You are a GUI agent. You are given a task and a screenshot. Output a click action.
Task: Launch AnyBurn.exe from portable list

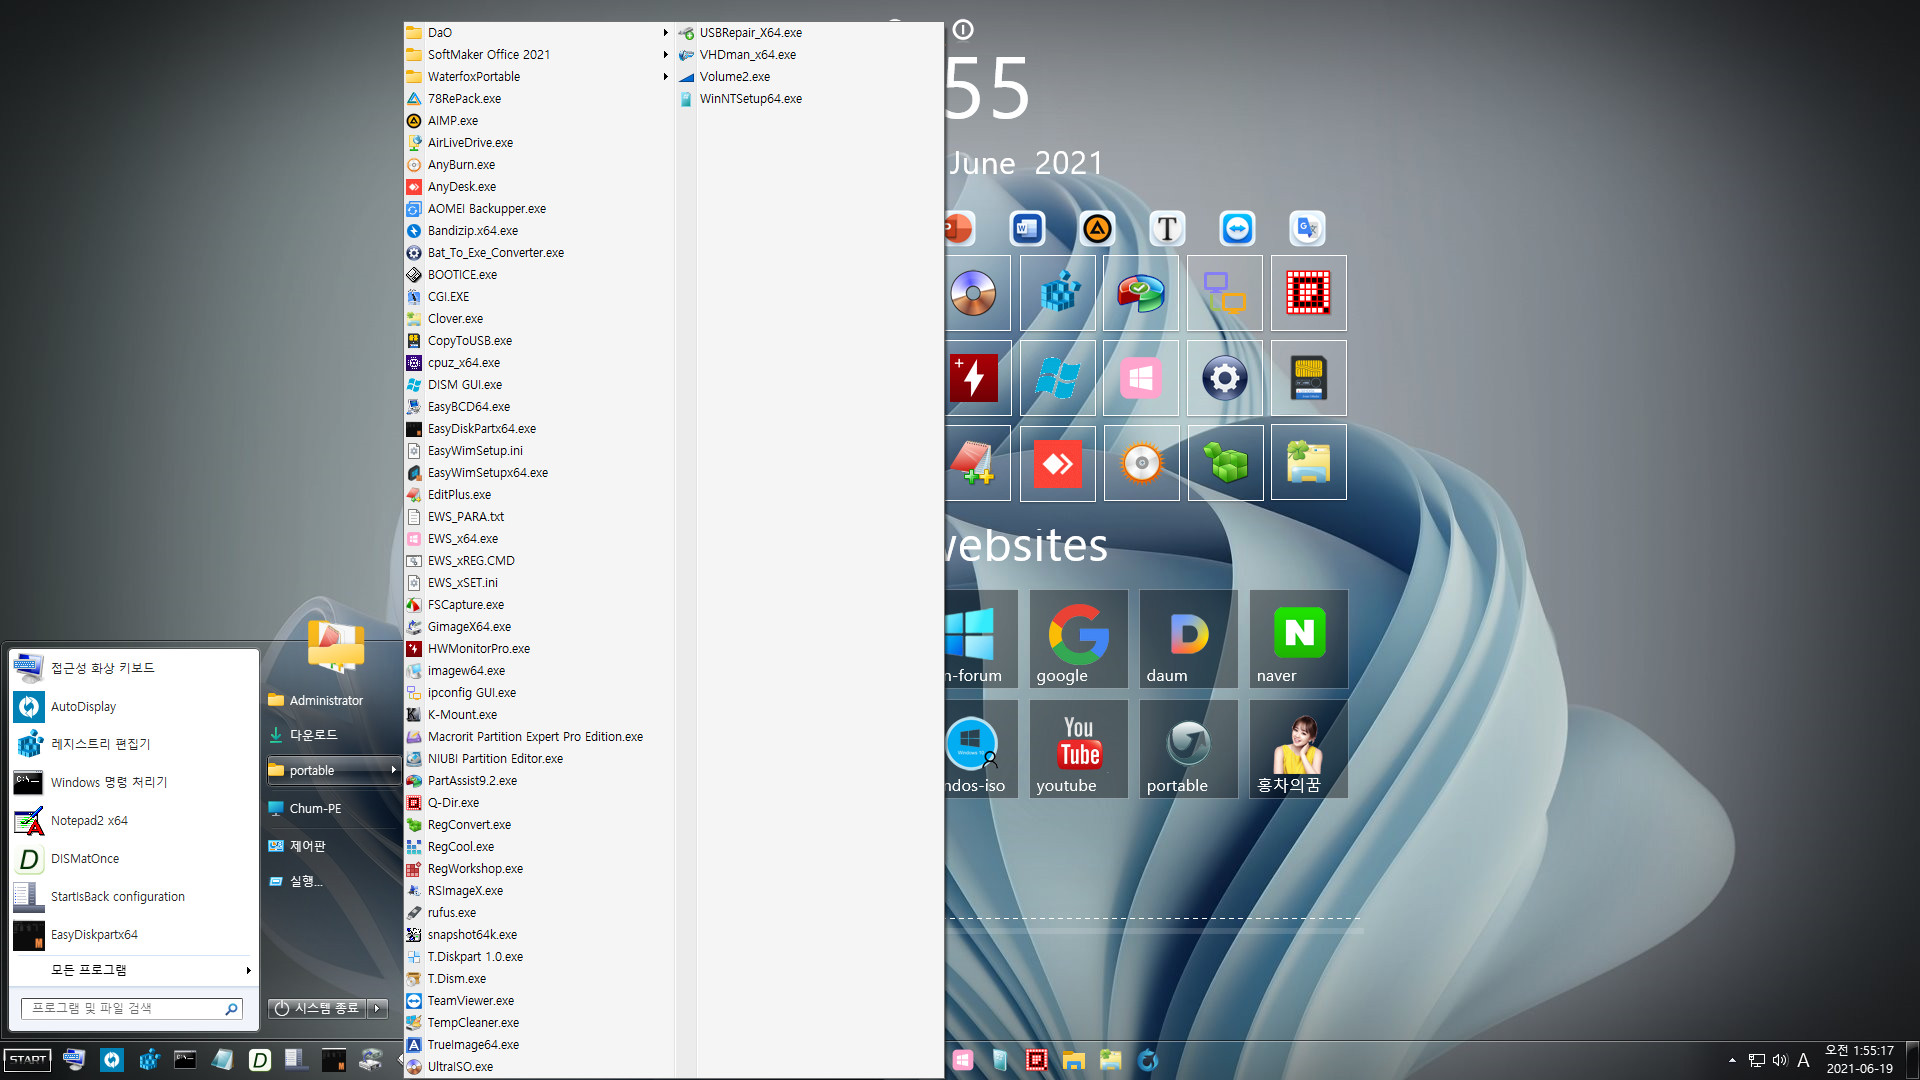(537, 165)
